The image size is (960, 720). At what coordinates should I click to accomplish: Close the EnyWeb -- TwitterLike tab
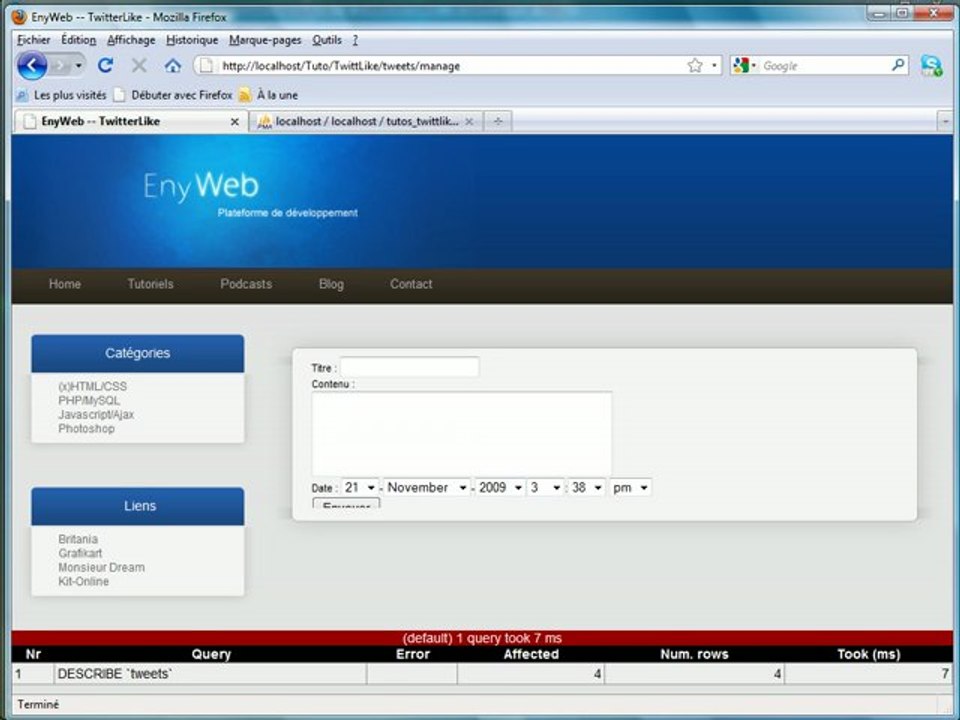coord(234,122)
